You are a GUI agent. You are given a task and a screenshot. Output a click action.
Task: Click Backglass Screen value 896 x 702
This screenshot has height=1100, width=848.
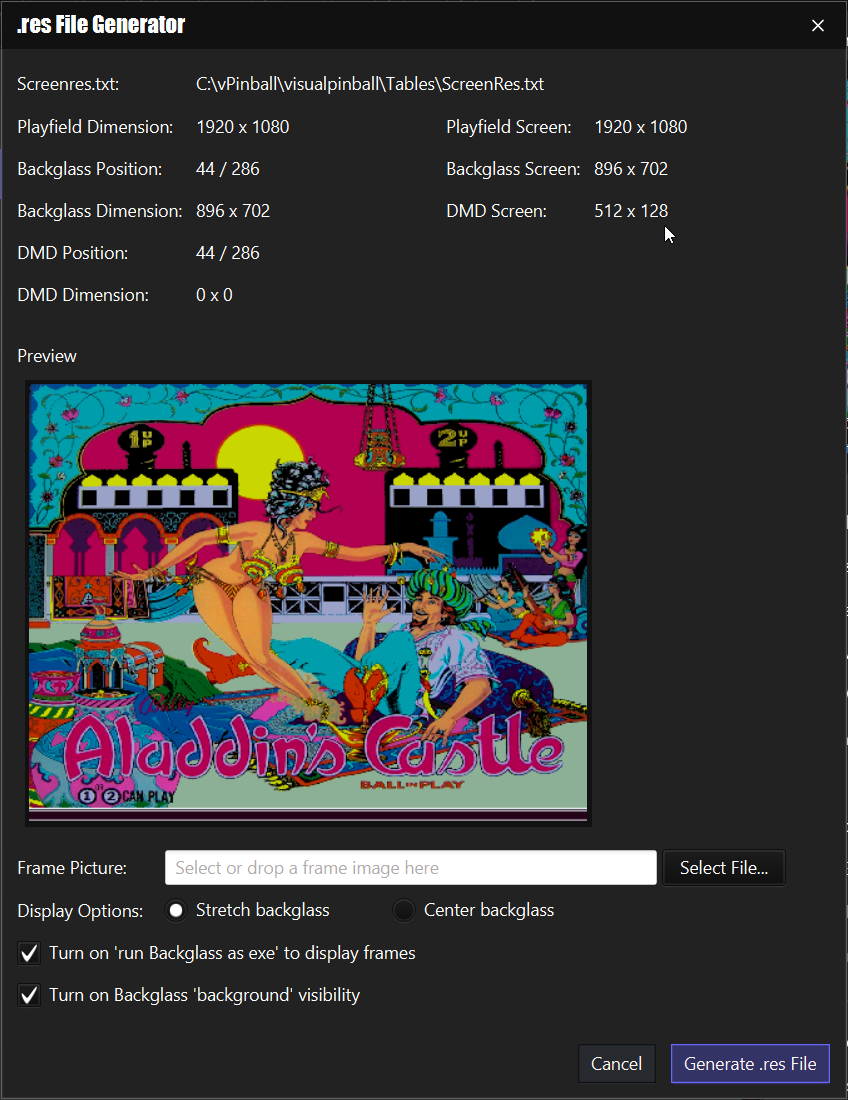pos(631,169)
